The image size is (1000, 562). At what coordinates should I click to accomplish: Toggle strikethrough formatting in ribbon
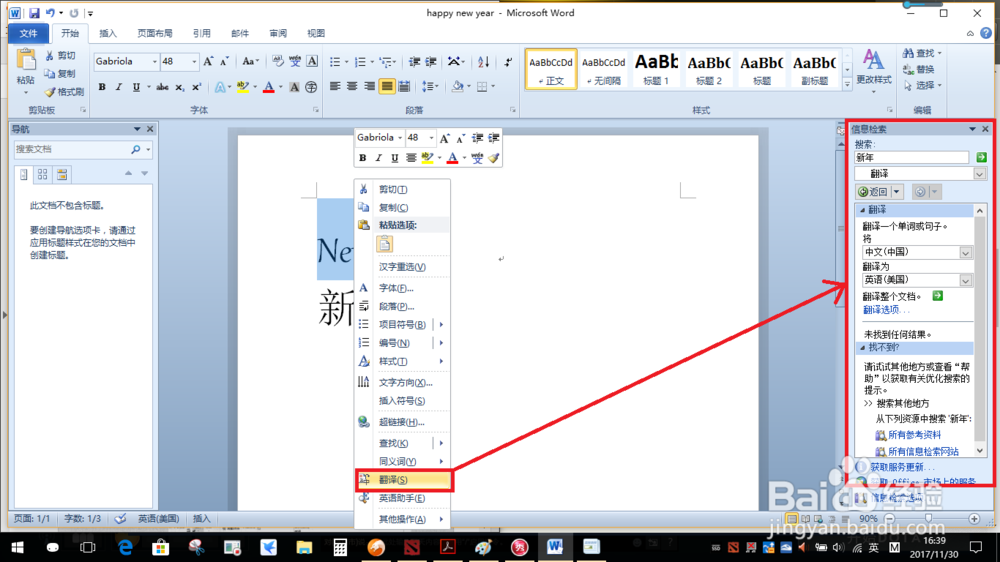pos(163,87)
